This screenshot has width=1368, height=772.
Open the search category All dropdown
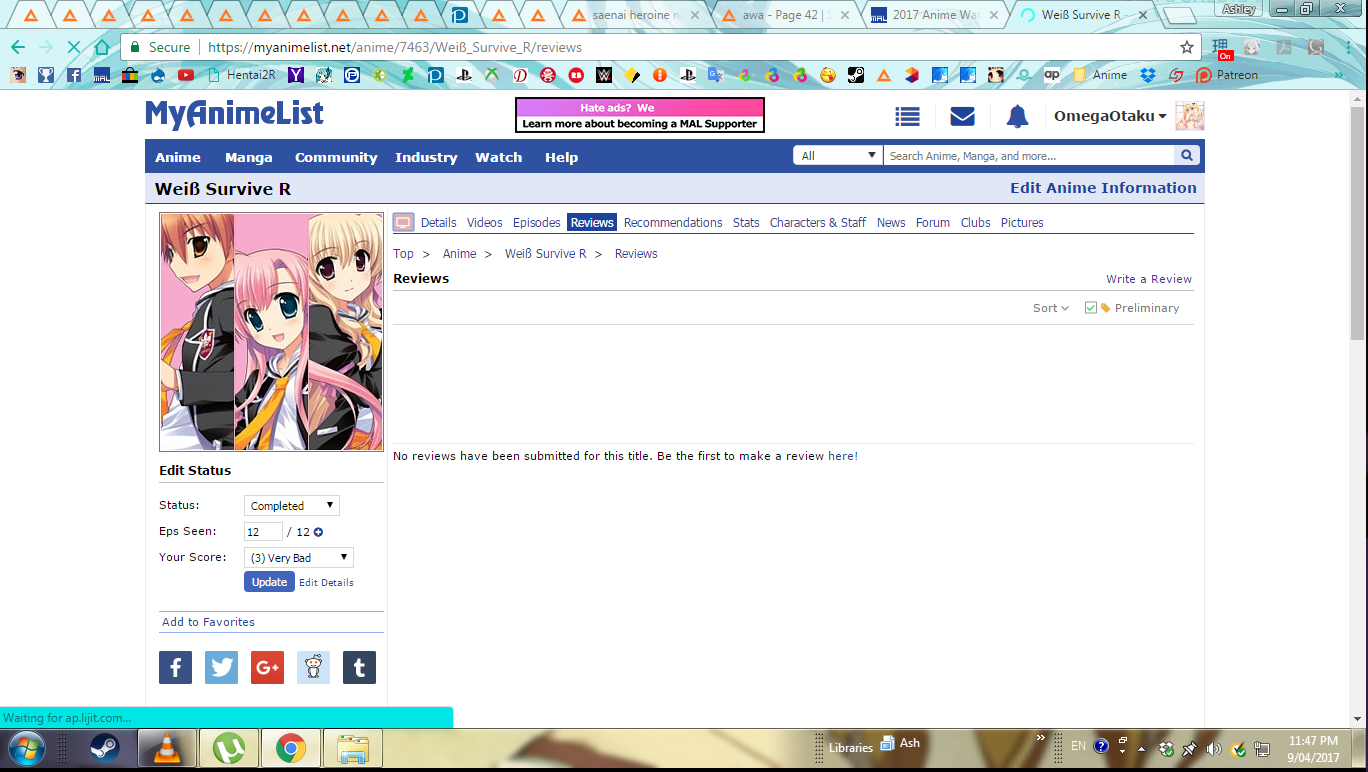click(x=838, y=155)
